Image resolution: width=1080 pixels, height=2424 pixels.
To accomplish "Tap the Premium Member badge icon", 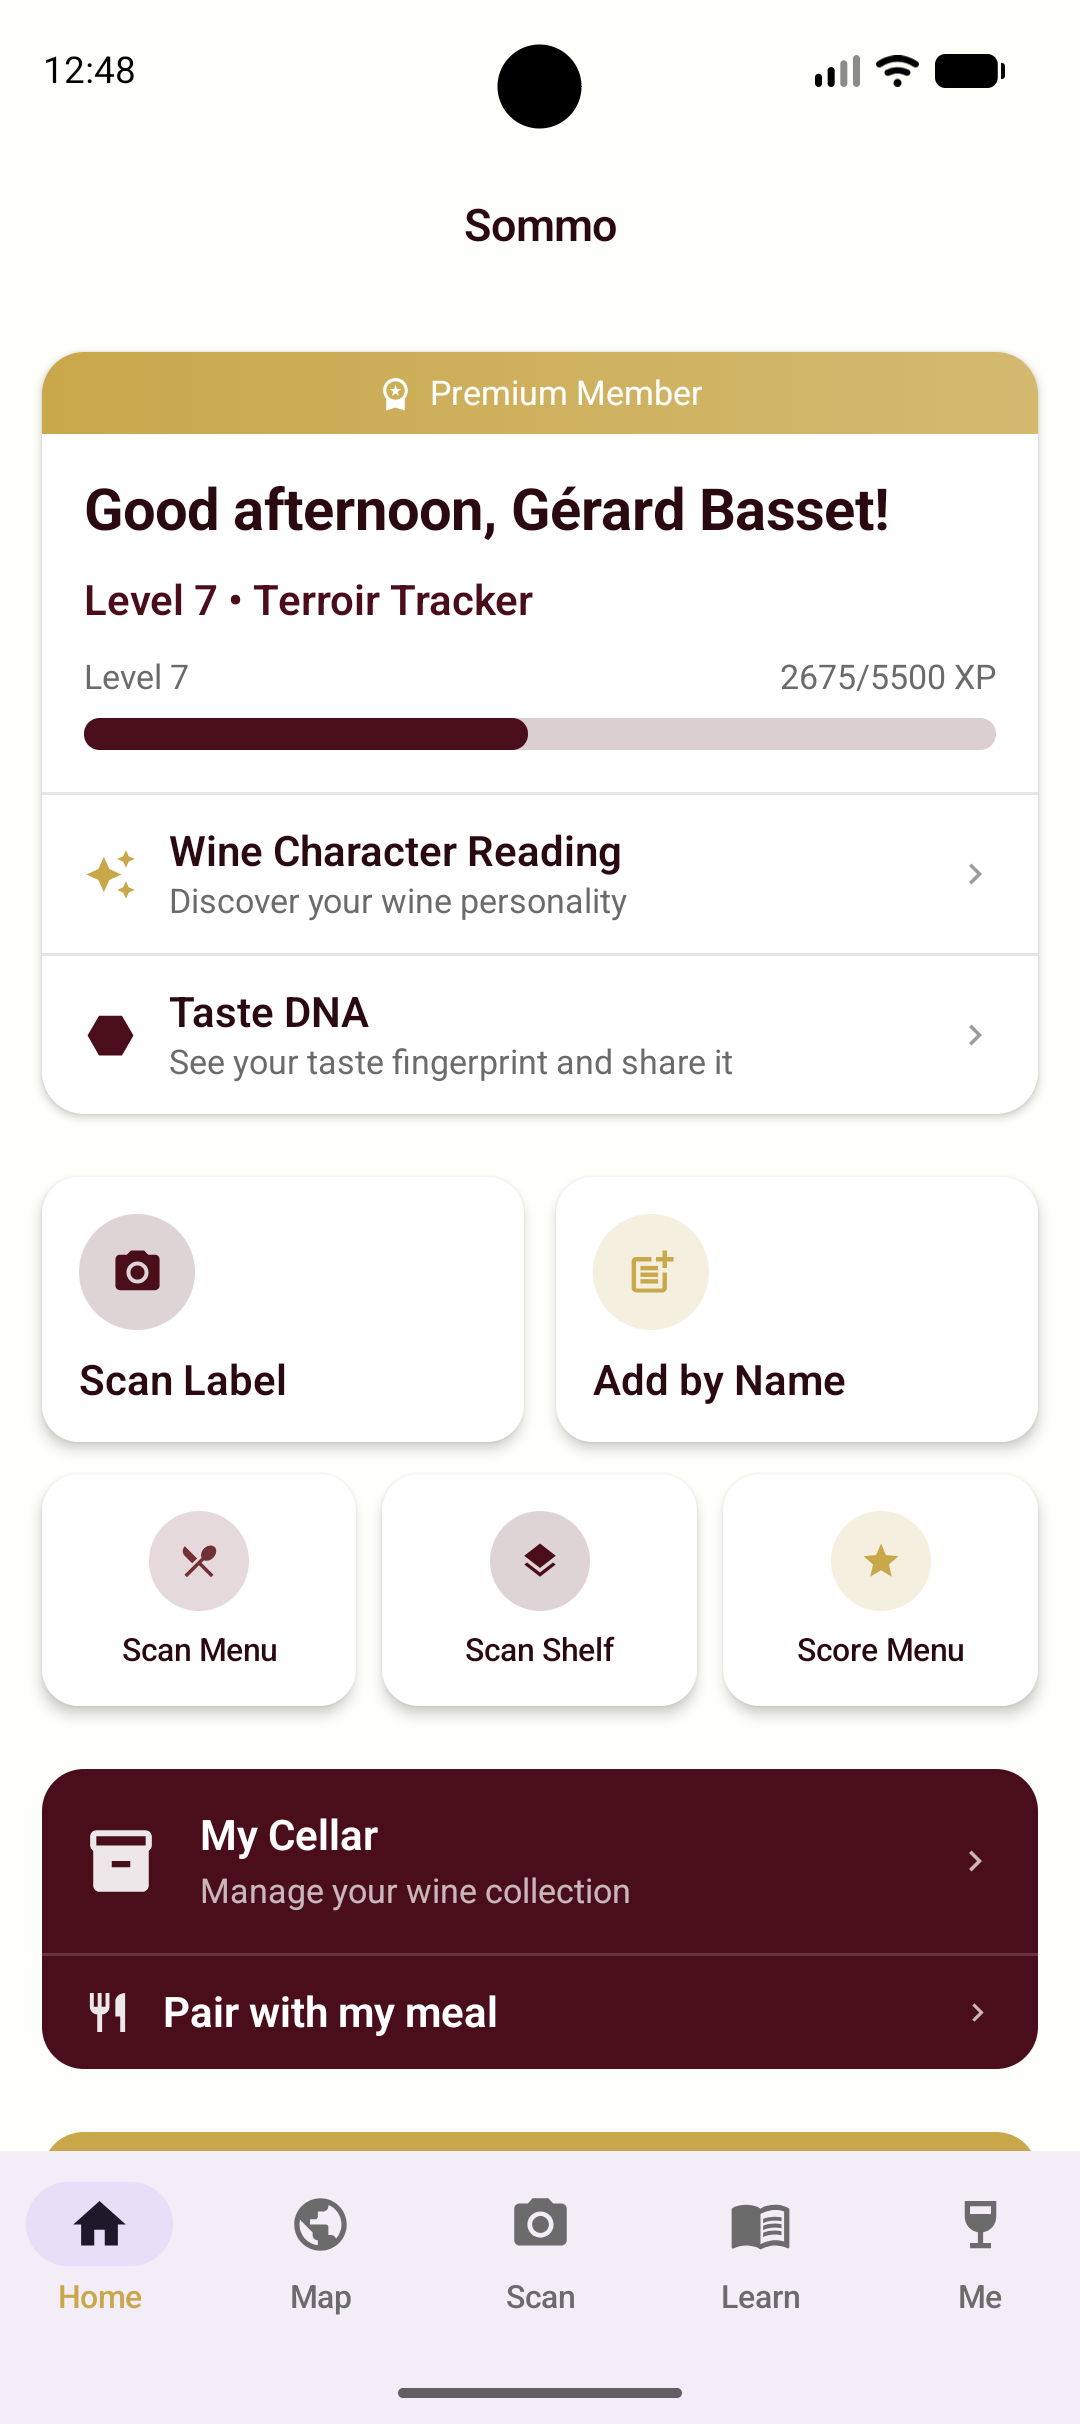I will coord(396,394).
